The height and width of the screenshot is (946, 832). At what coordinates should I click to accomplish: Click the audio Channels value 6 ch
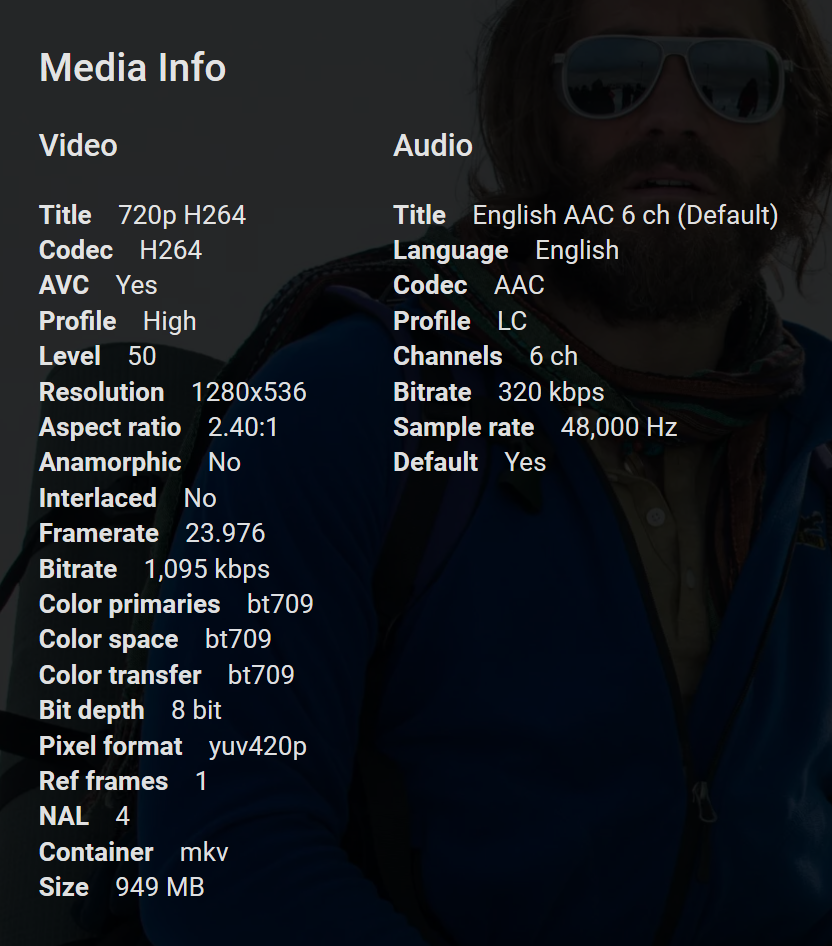(553, 356)
